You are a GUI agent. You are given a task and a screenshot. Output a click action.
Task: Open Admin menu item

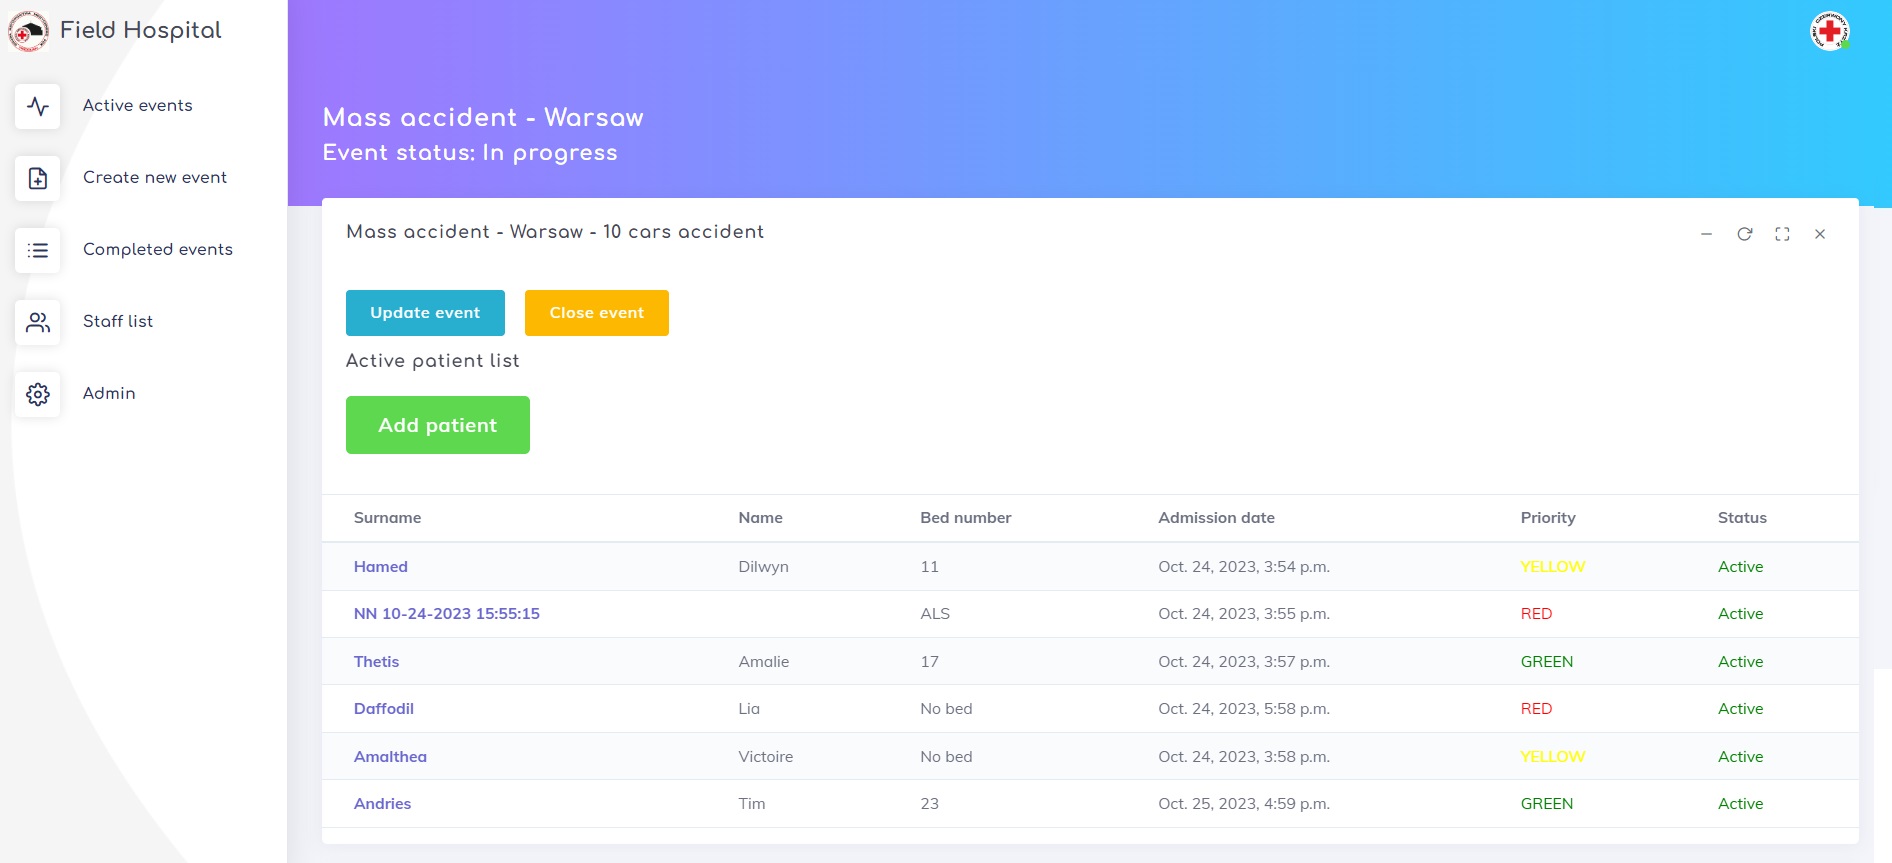(x=109, y=394)
